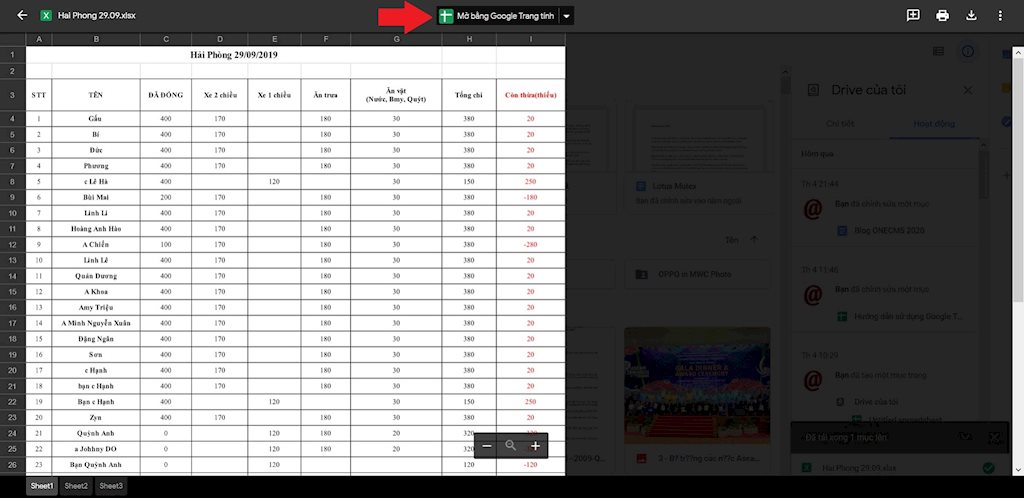Screen dimensions: 1024x498
Task: Reset zoom with the magnifier icon
Action: [511, 446]
